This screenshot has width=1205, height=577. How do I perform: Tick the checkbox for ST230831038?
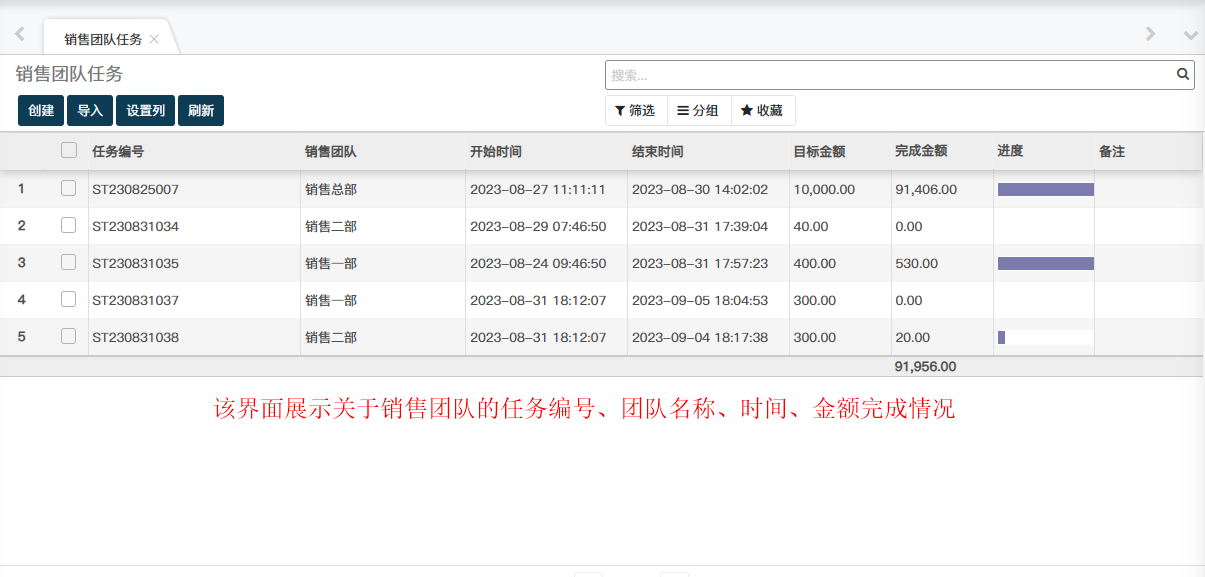click(x=69, y=337)
